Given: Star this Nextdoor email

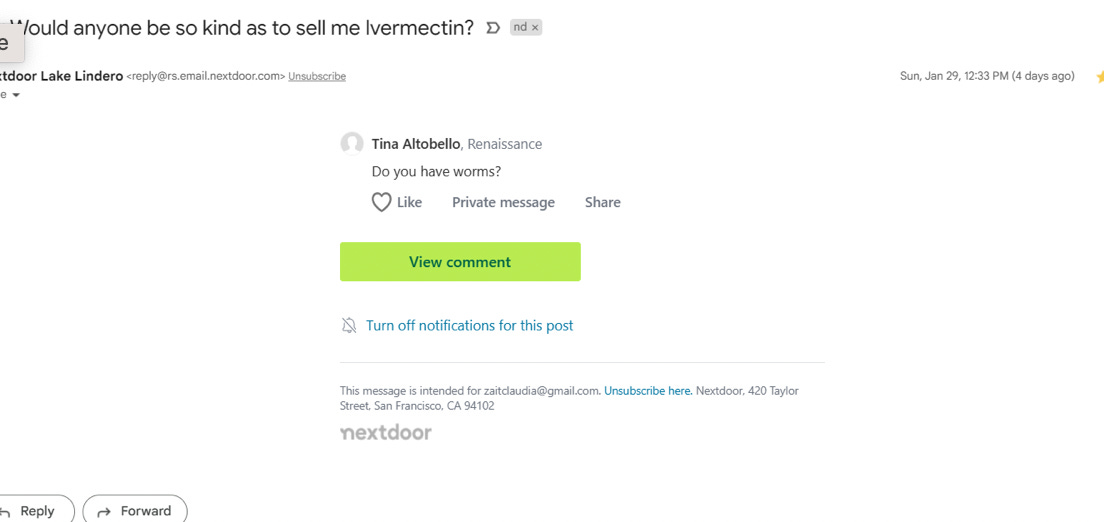Looking at the screenshot, I should pos(1100,76).
